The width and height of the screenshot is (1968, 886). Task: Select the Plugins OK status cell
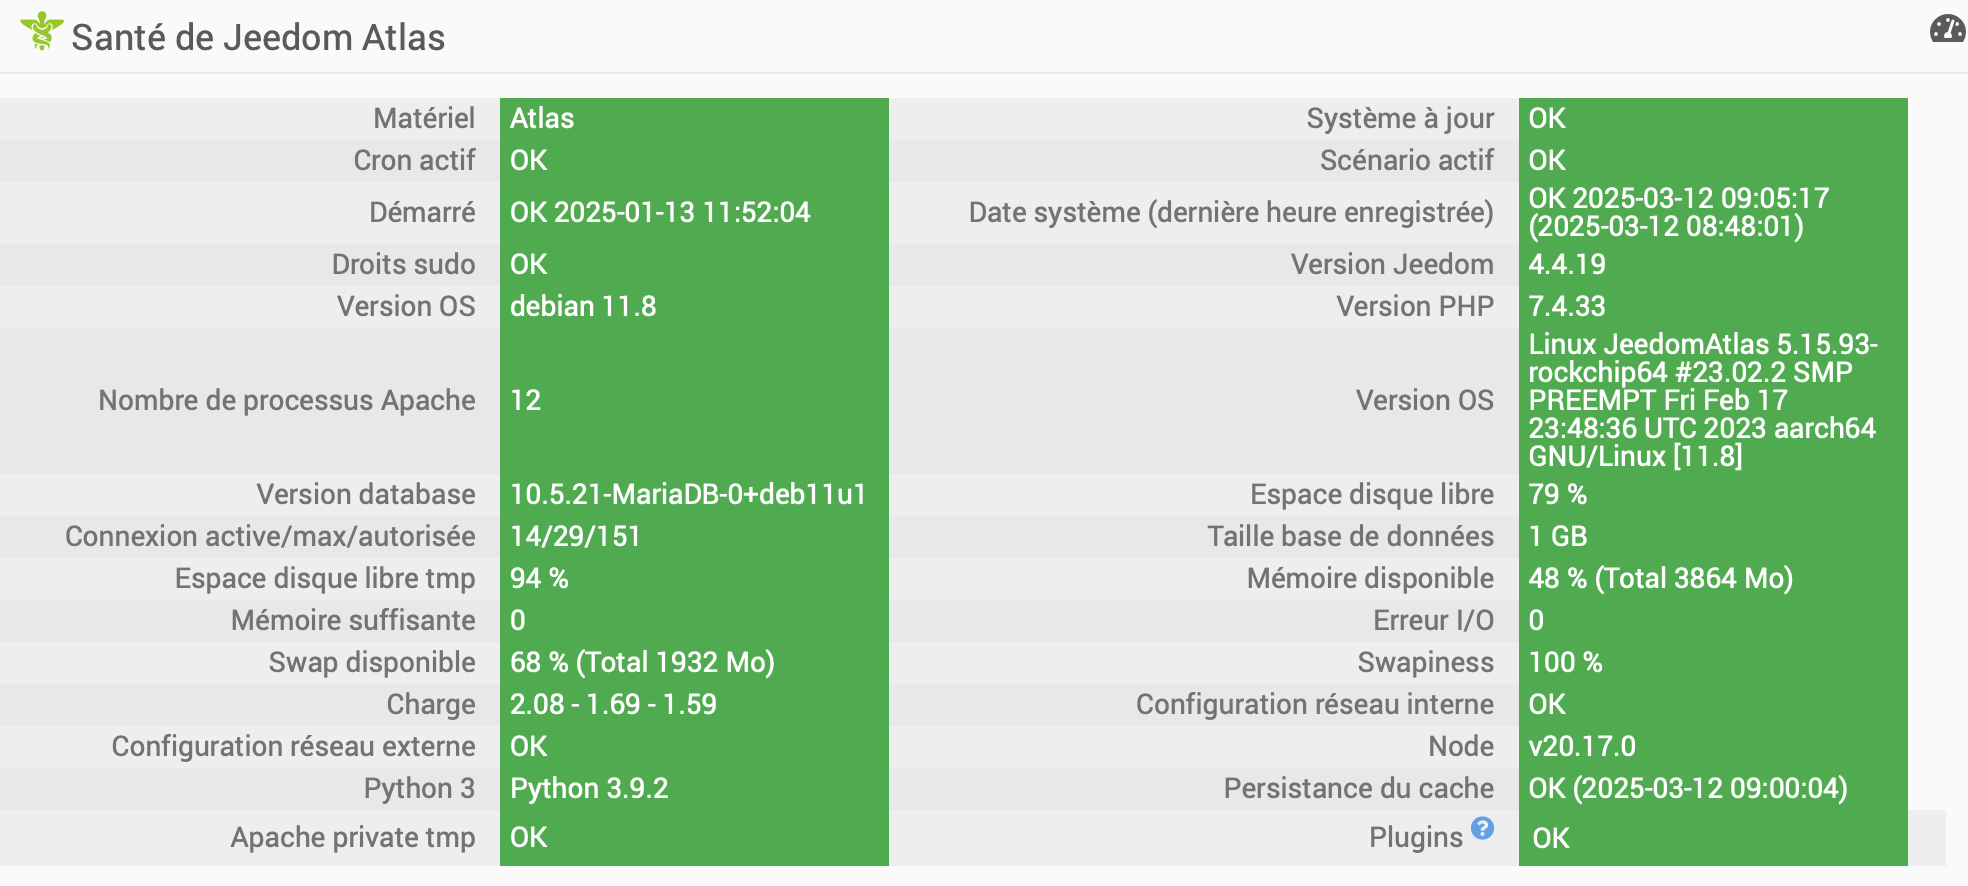pos(1713,838)
